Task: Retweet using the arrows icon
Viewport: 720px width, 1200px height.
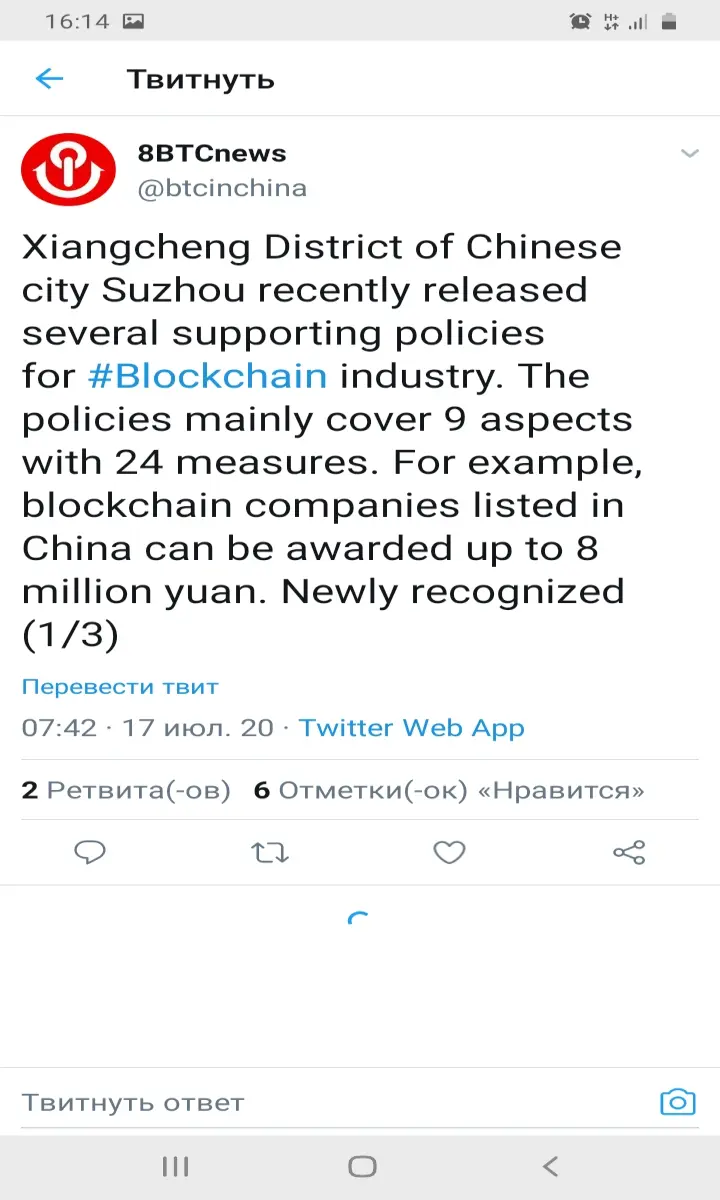Action: [x=270, y=852]
